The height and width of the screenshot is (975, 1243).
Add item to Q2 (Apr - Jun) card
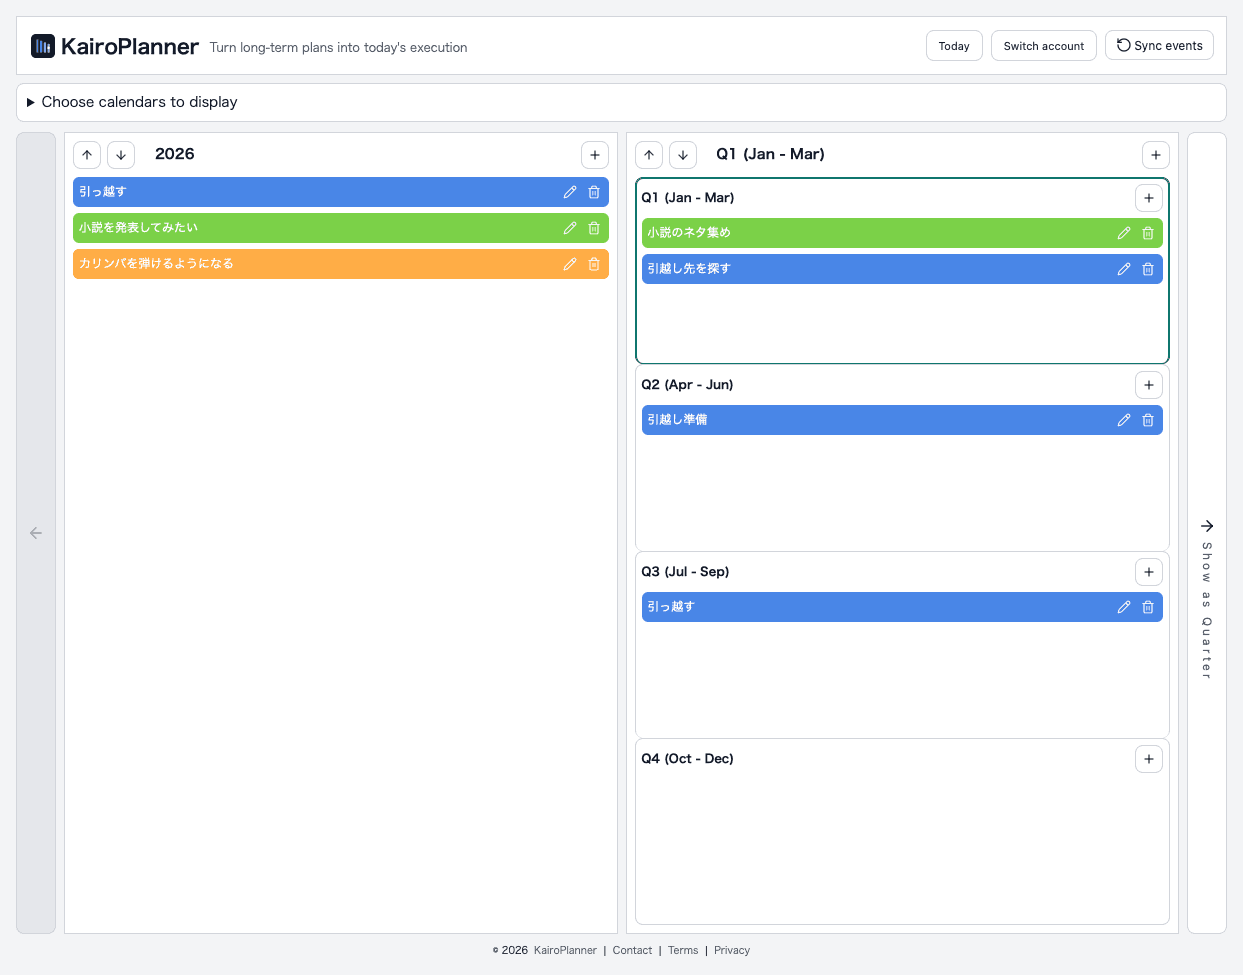[x=1149, y=385]
